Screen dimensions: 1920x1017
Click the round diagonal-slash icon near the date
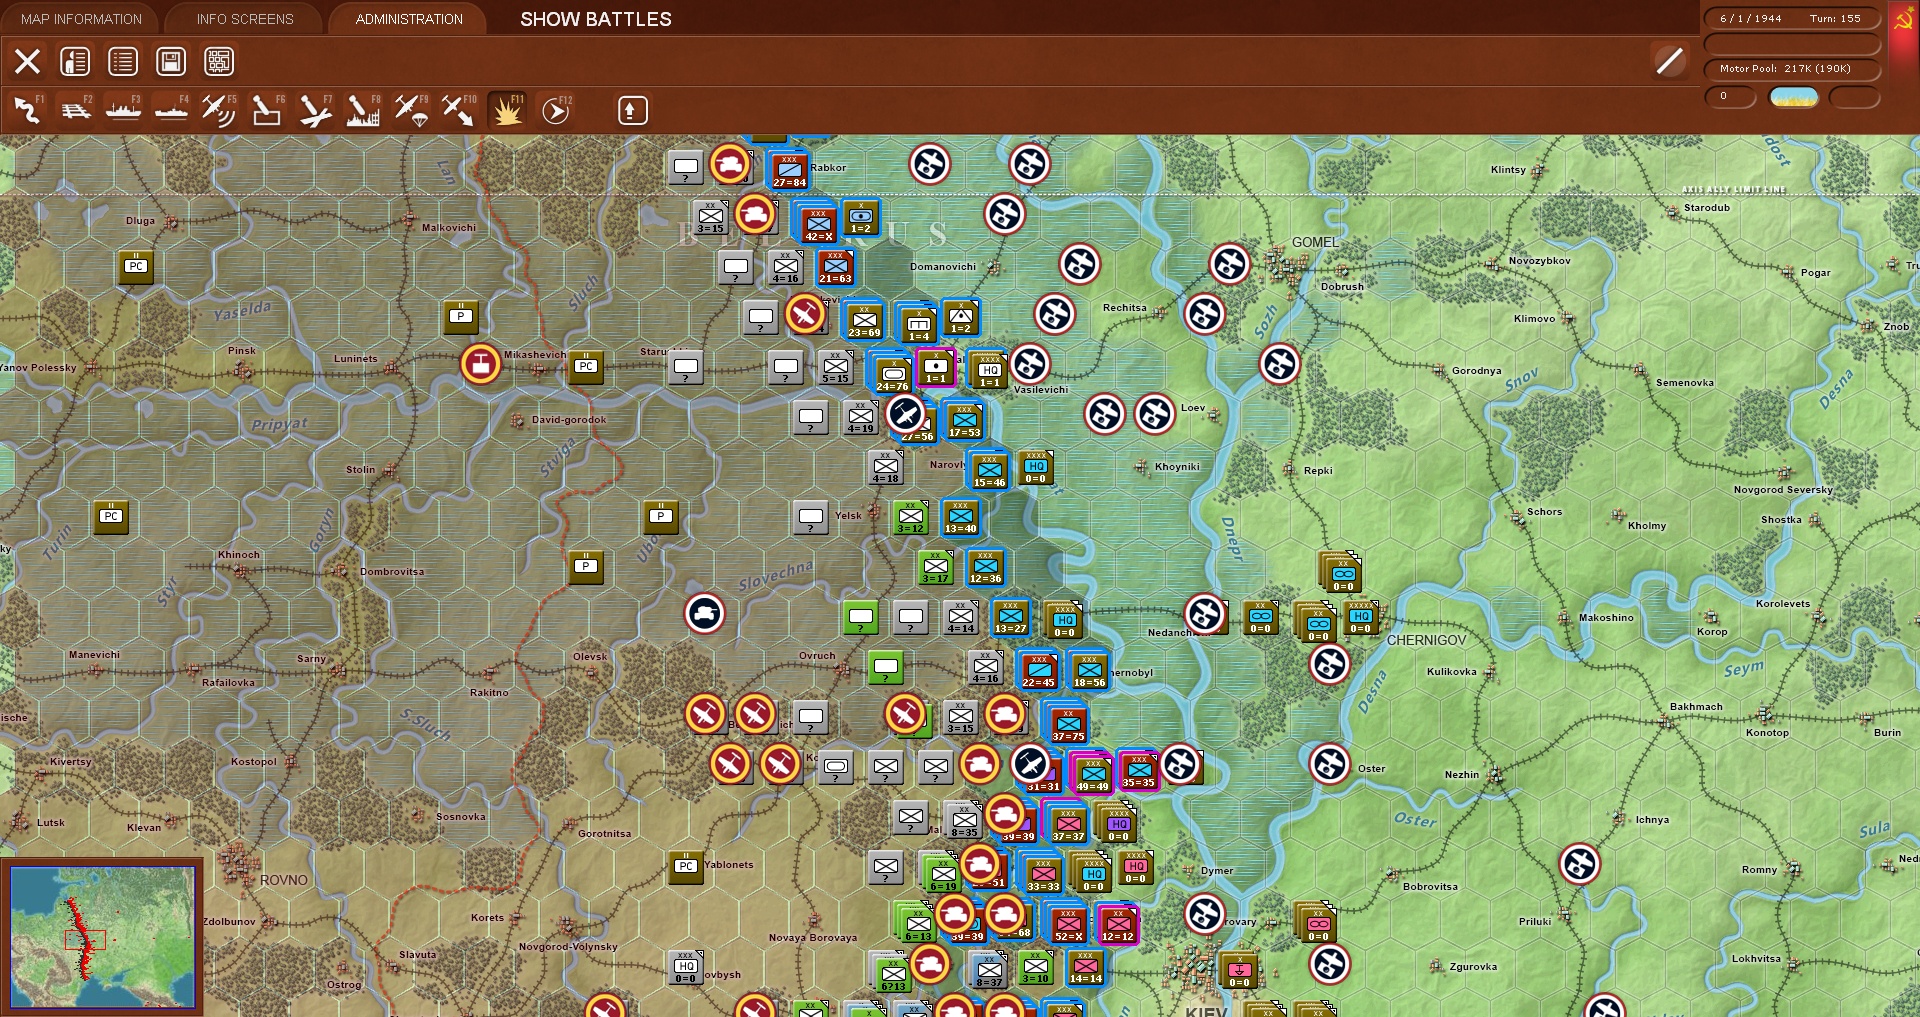pyautogui.click(x=1669, y=61)
